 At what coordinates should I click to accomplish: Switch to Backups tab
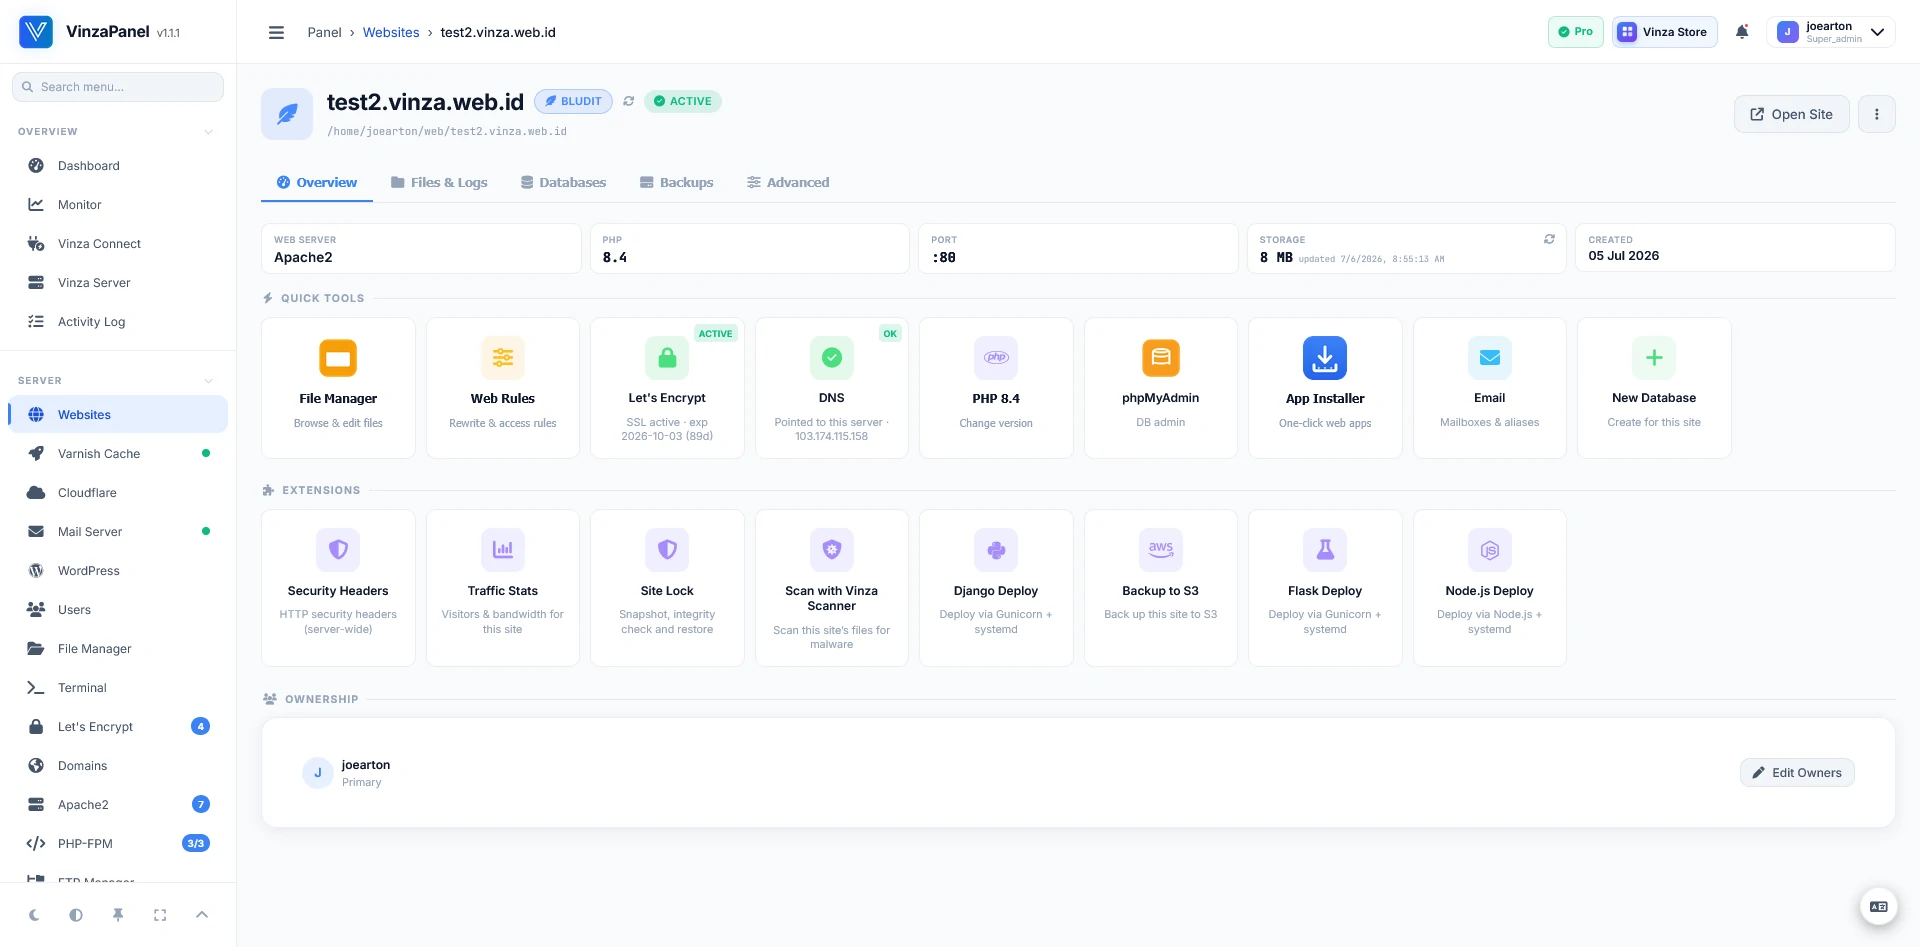click(677, 182)
